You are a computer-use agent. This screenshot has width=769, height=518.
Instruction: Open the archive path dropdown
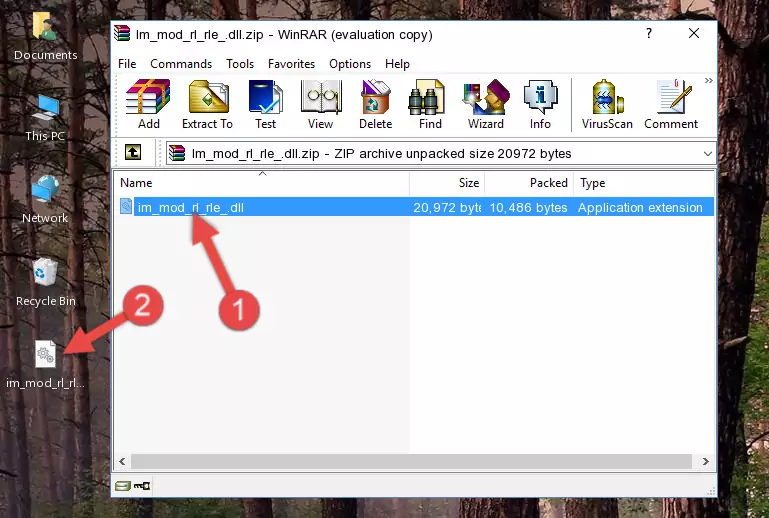coord(707,154)
